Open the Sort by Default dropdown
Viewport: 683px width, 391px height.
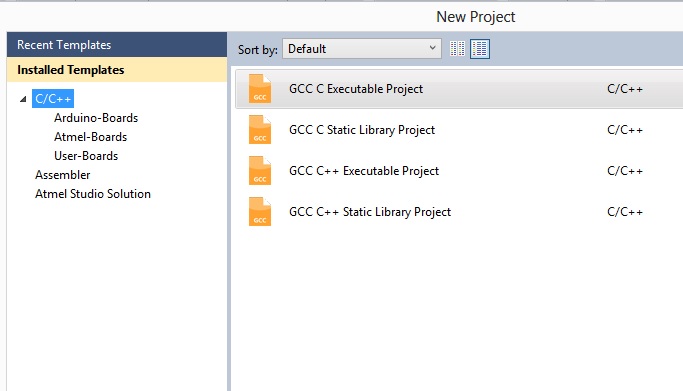point(362,49)
